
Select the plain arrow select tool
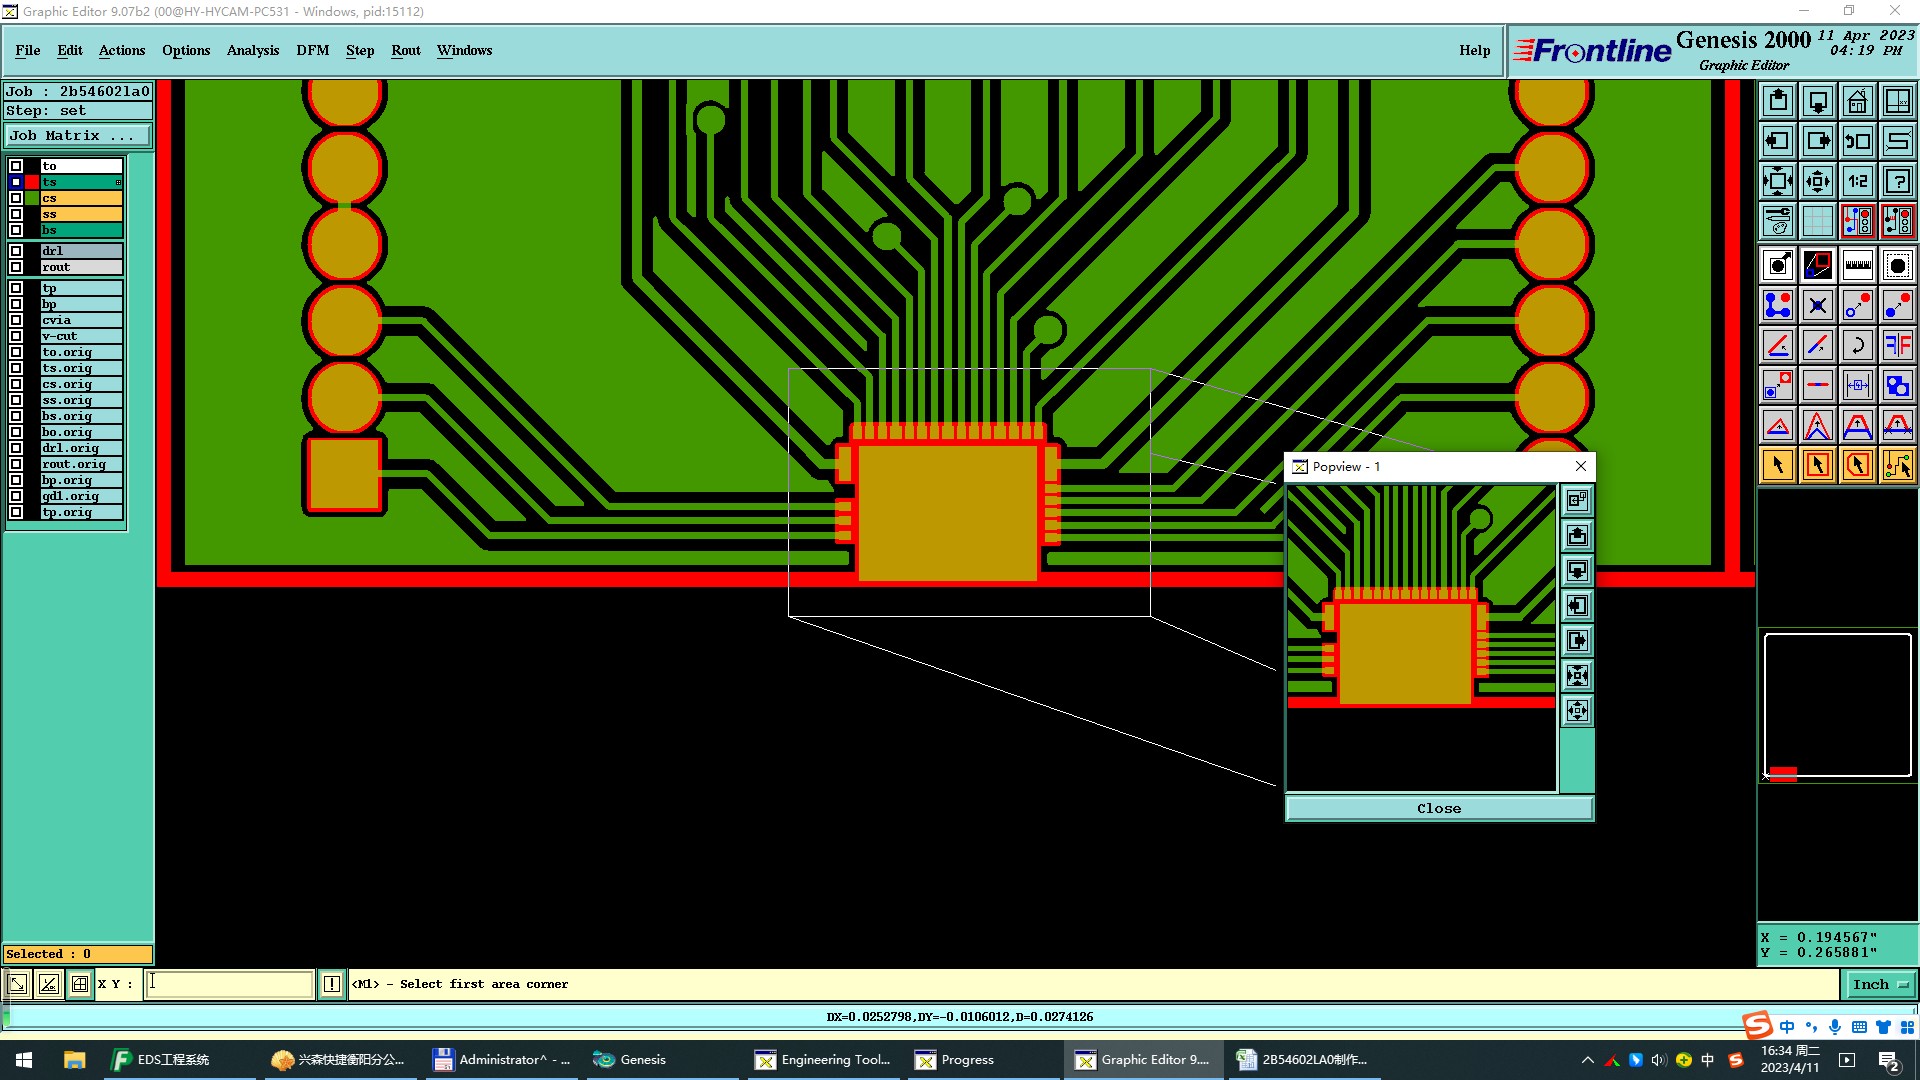click(x=1778, y=465)
